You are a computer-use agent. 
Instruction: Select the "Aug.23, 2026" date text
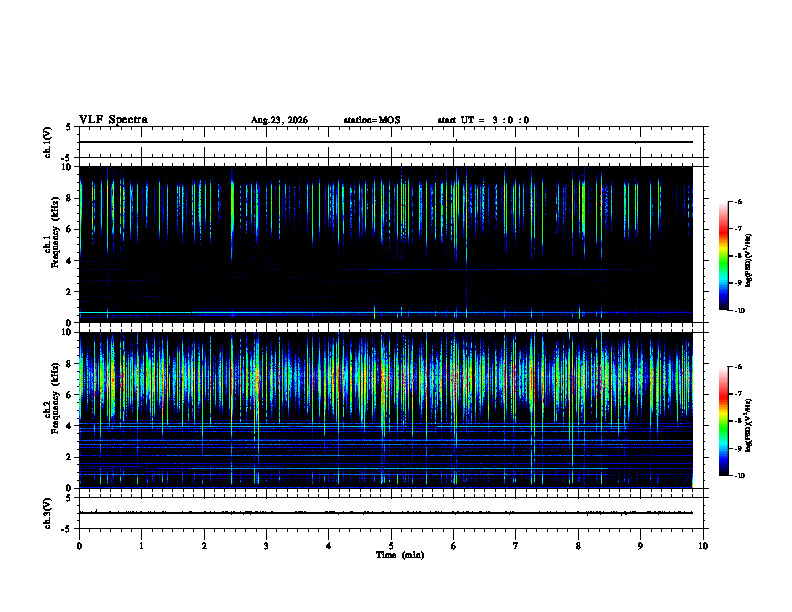279,120
